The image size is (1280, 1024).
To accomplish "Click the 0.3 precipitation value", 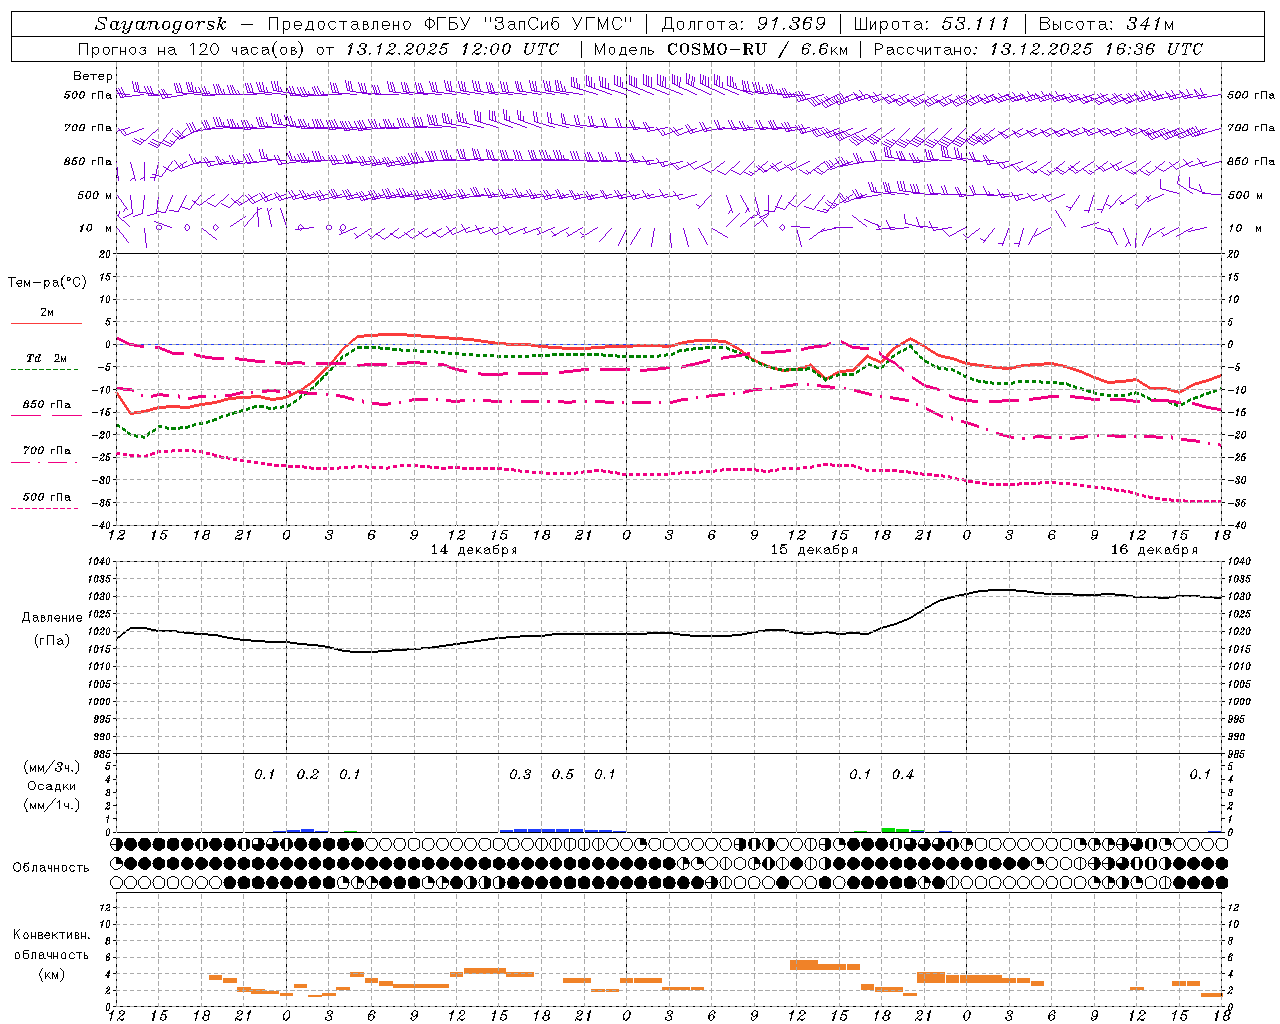I will point(520,775).
